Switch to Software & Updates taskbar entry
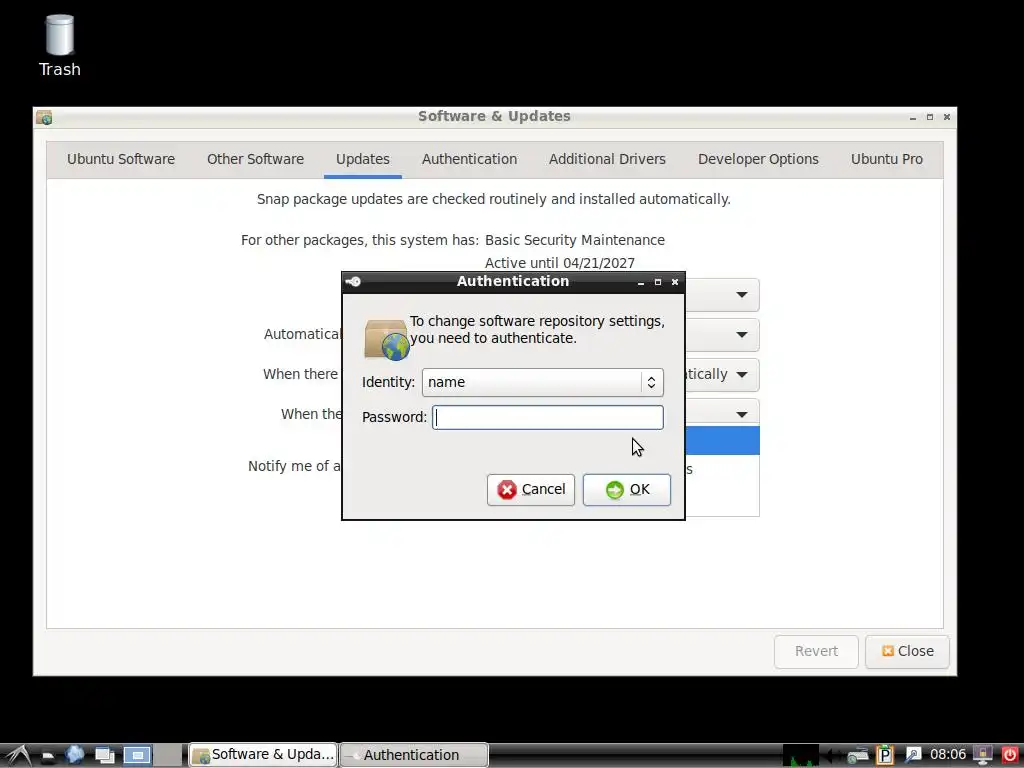This screenshot has width=1024, height=768. (263, 755)
